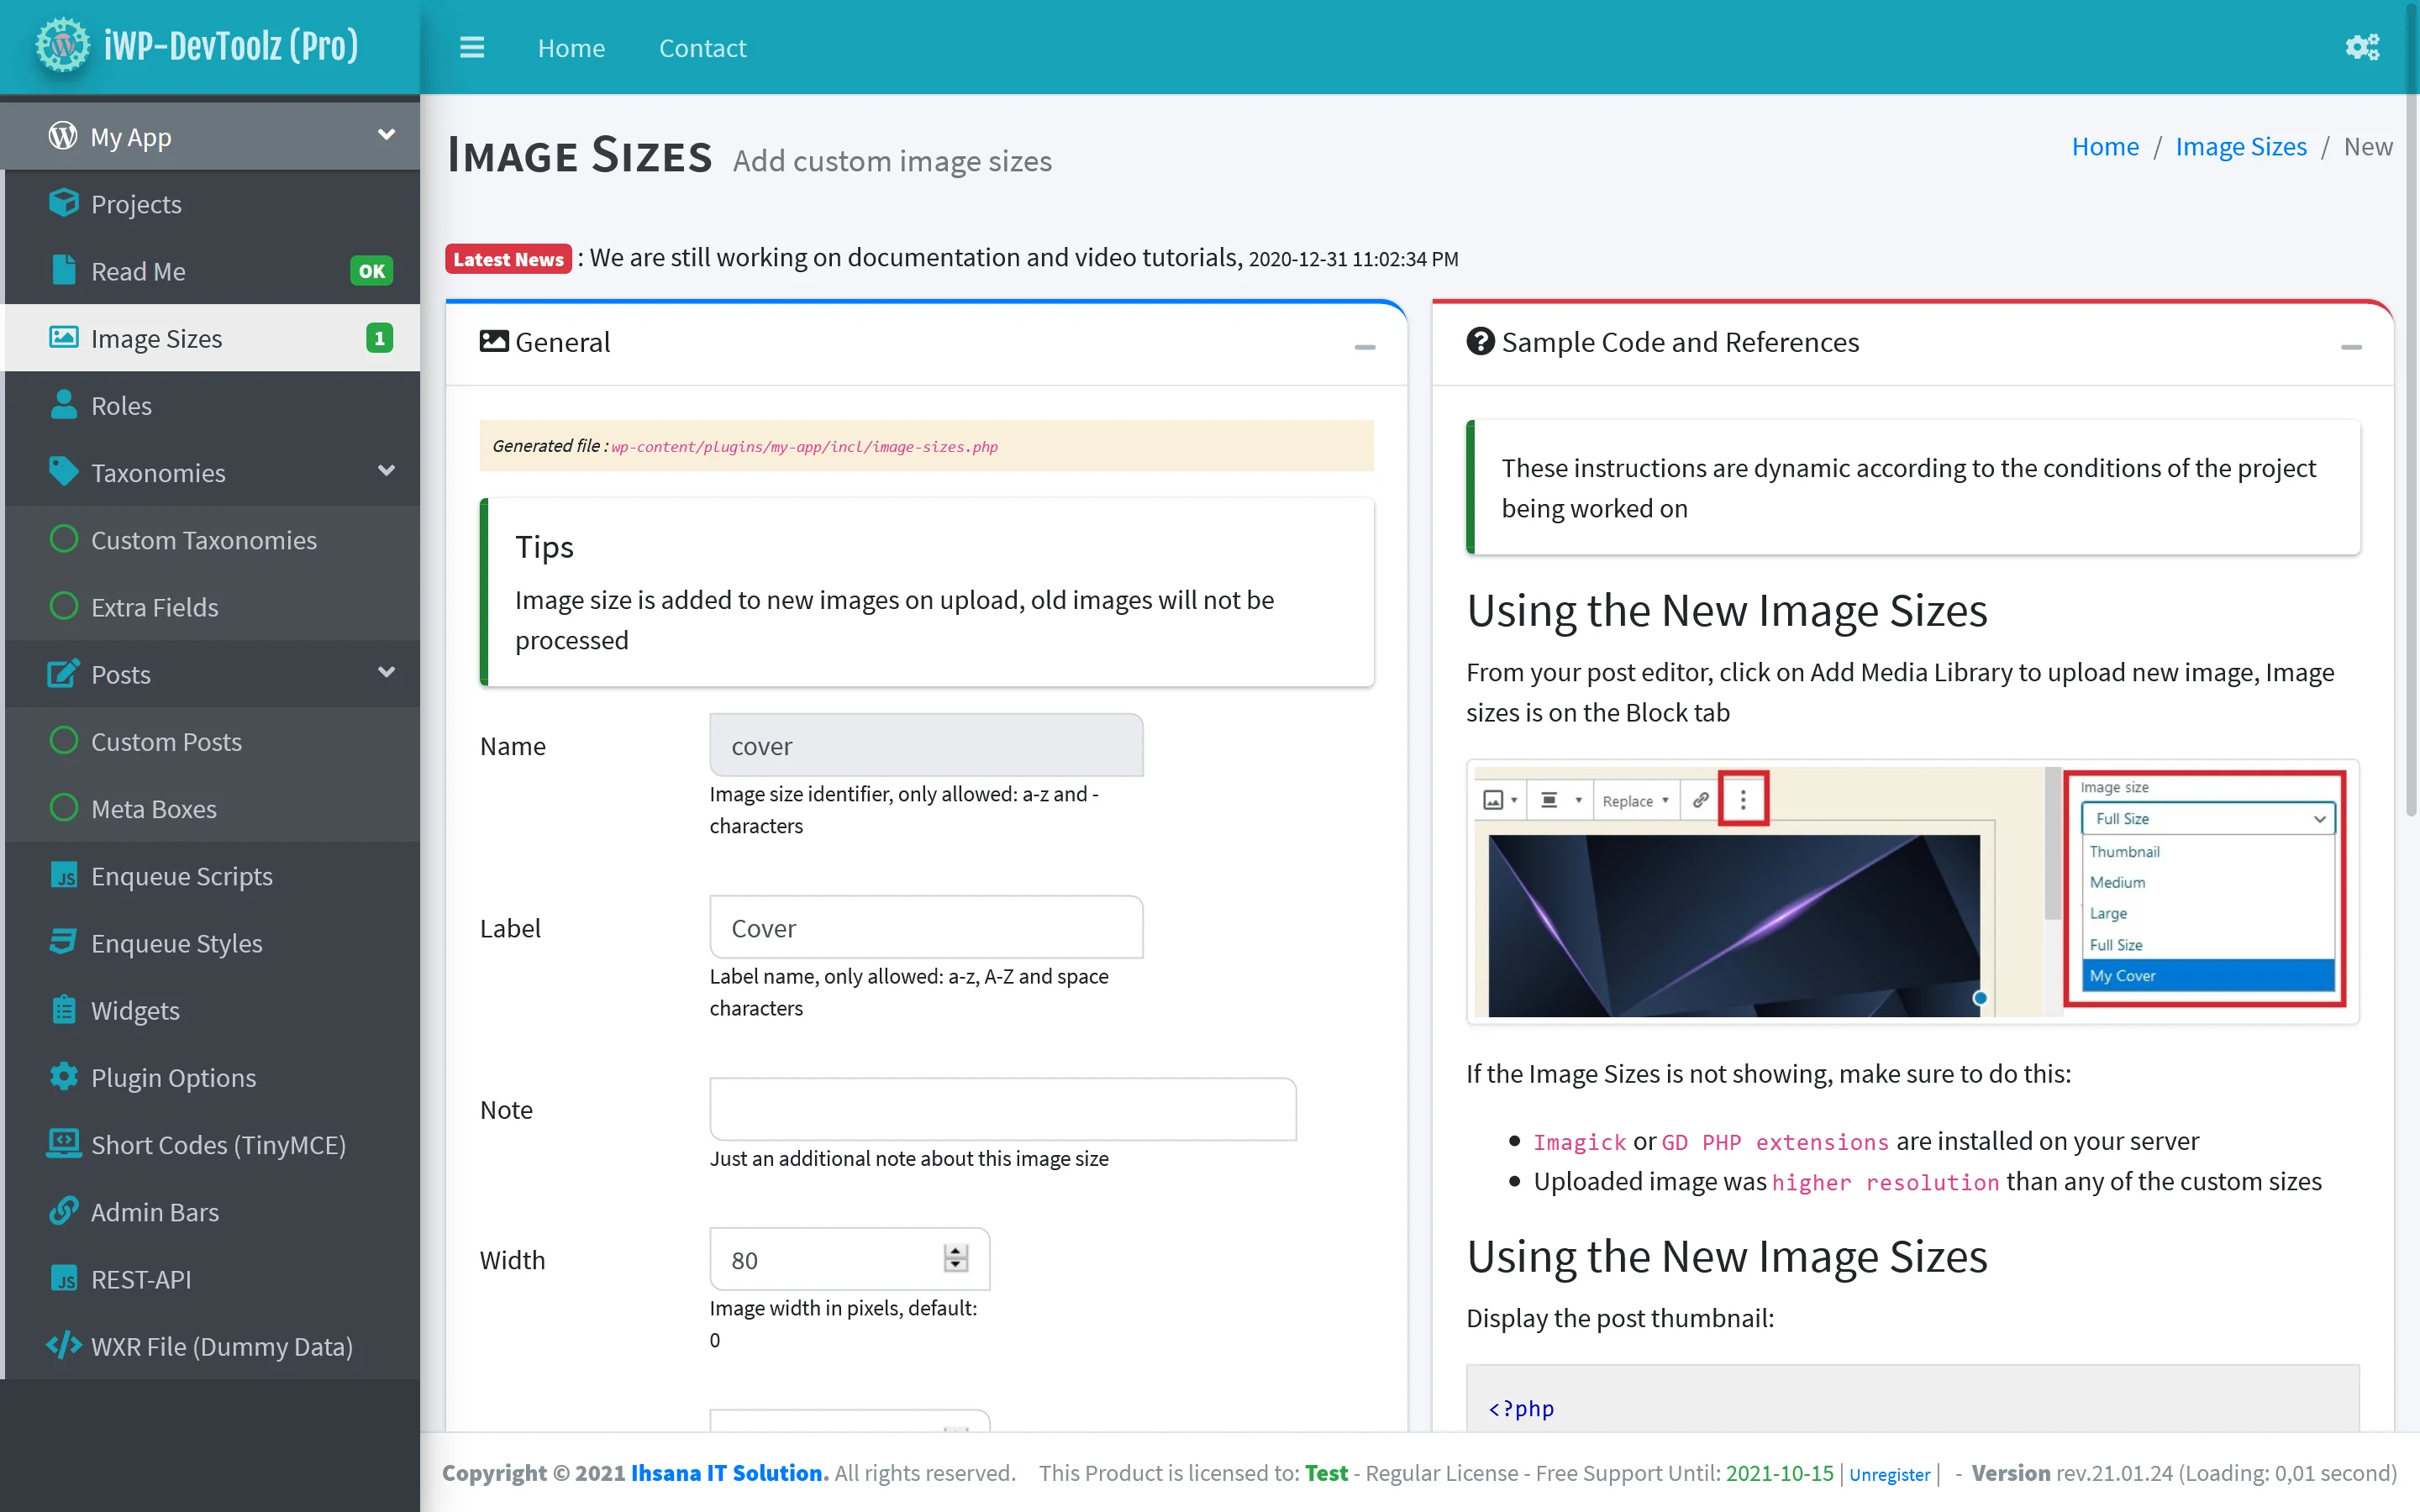The height and width of the screenshot is (1512, 2420).
Task: Open the Home menu item in the top bar
Action: [x=571, y=48]
